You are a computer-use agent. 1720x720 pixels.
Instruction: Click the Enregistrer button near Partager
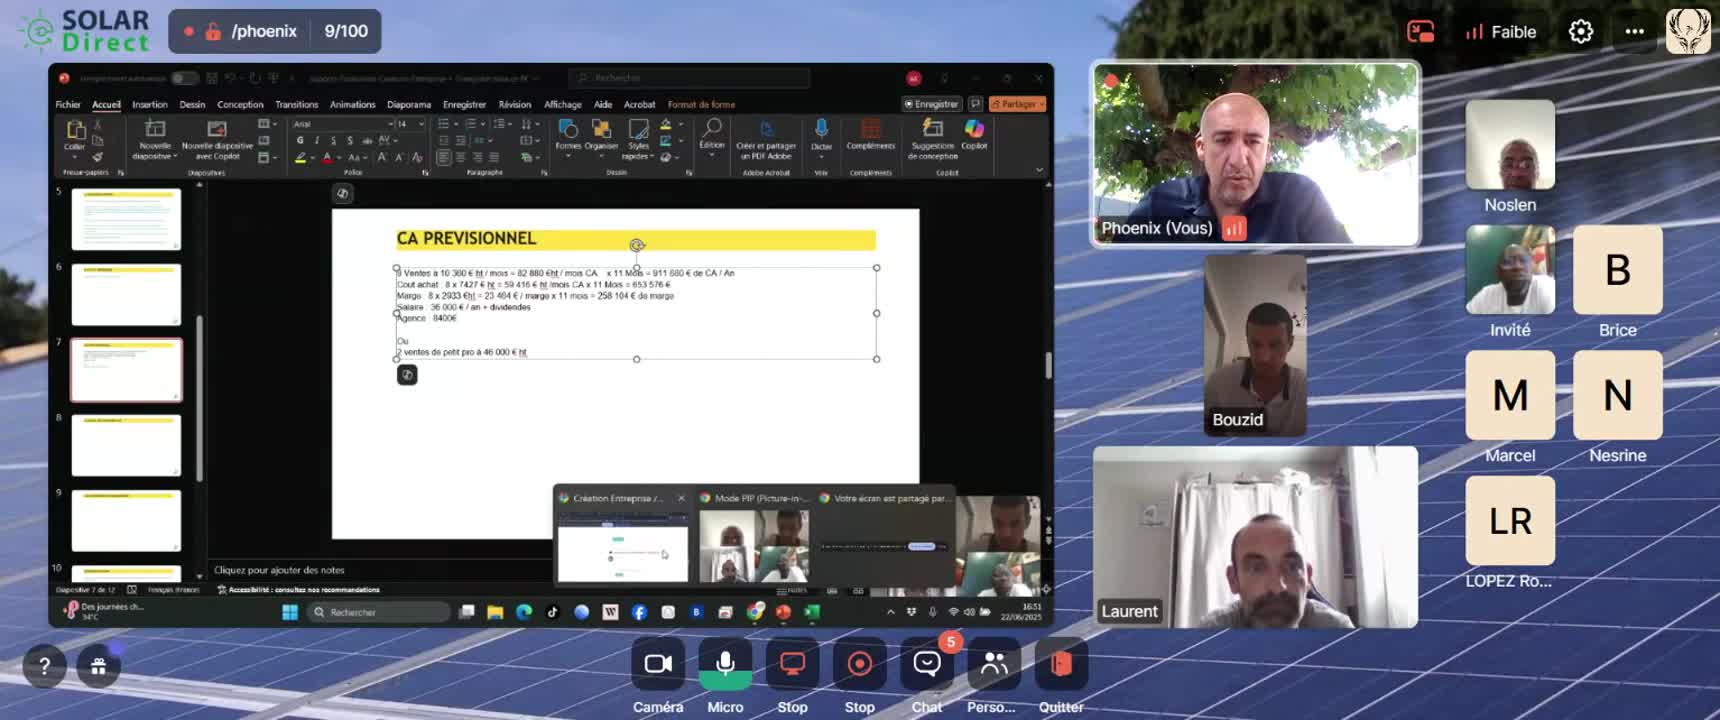(931, 104)
